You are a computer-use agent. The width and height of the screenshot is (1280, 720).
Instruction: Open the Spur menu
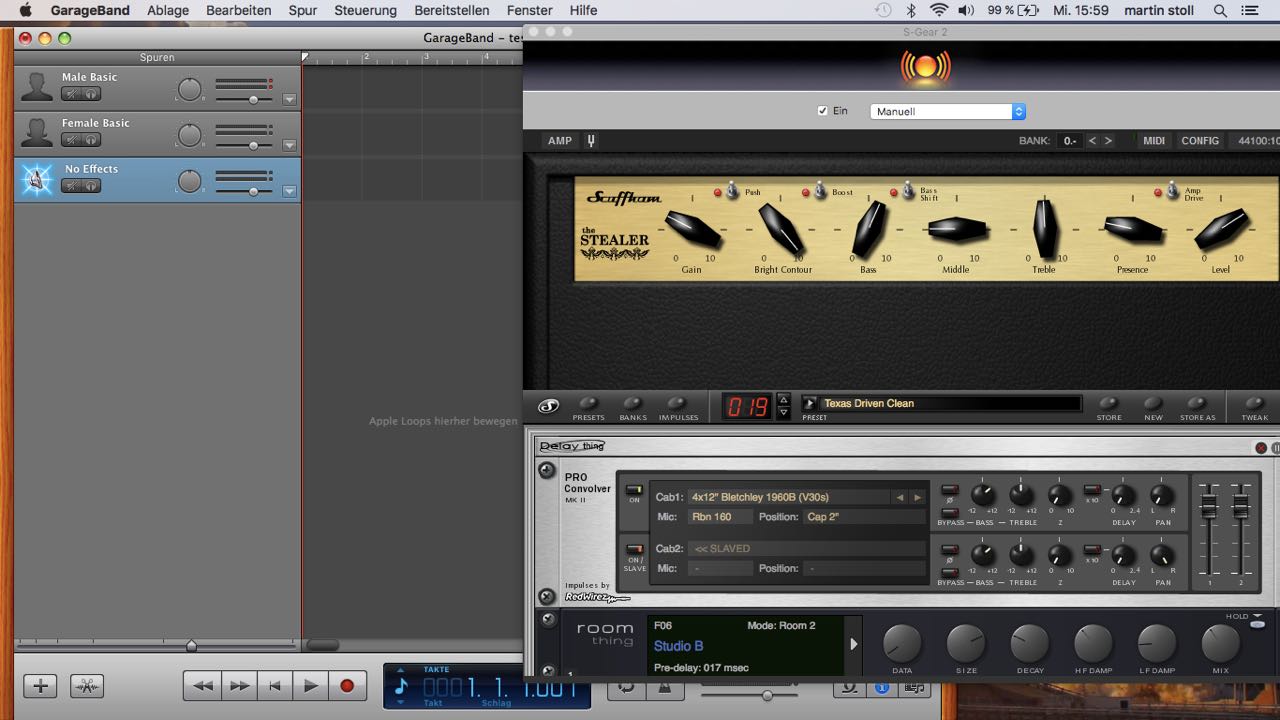click(x=303, y=10)
